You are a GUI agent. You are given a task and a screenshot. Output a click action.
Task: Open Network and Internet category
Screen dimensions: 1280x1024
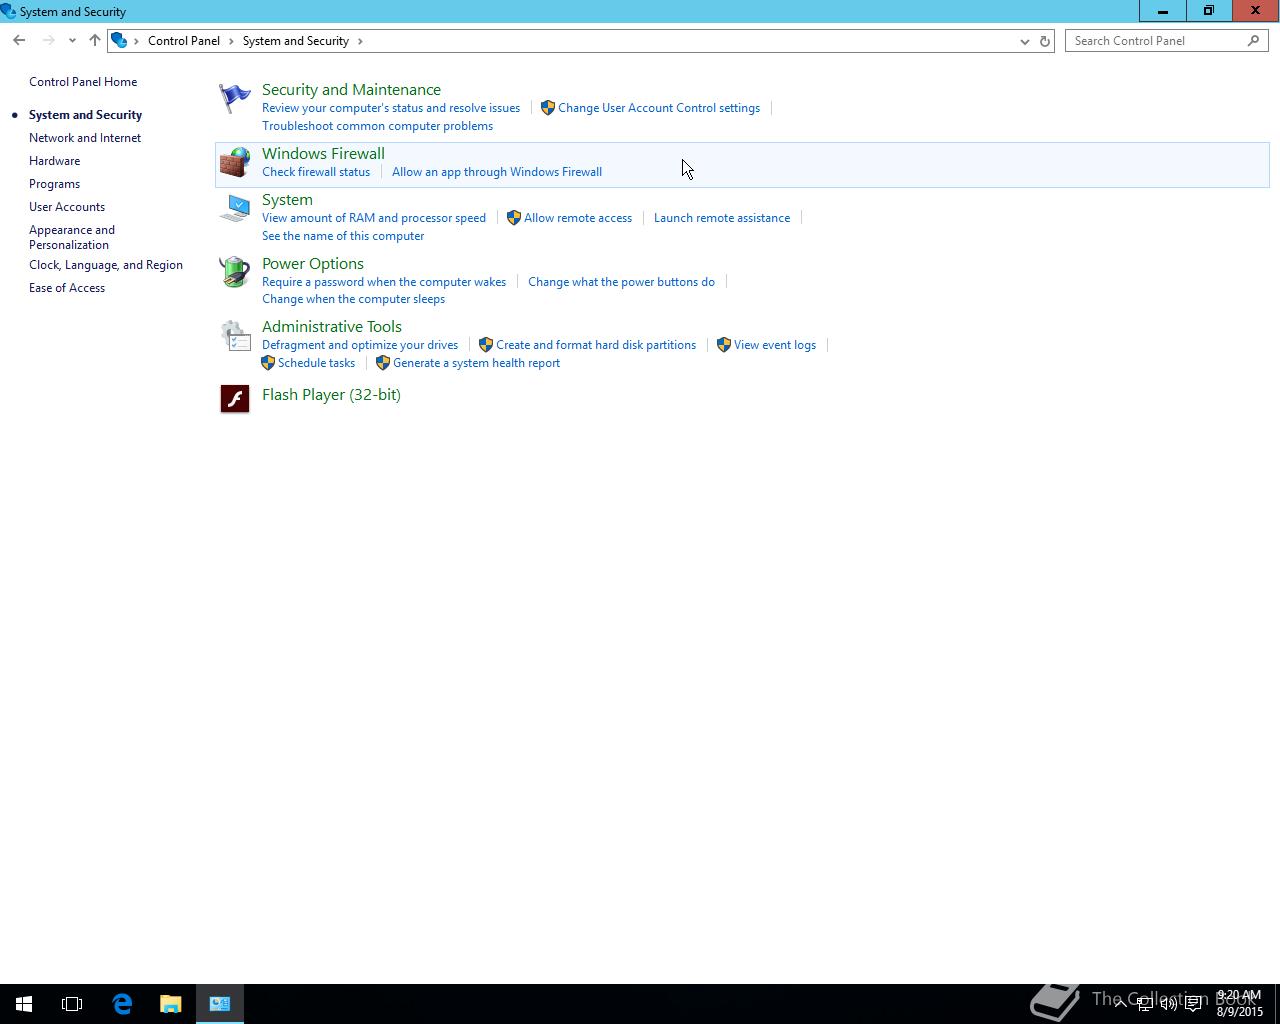[85, 138]
